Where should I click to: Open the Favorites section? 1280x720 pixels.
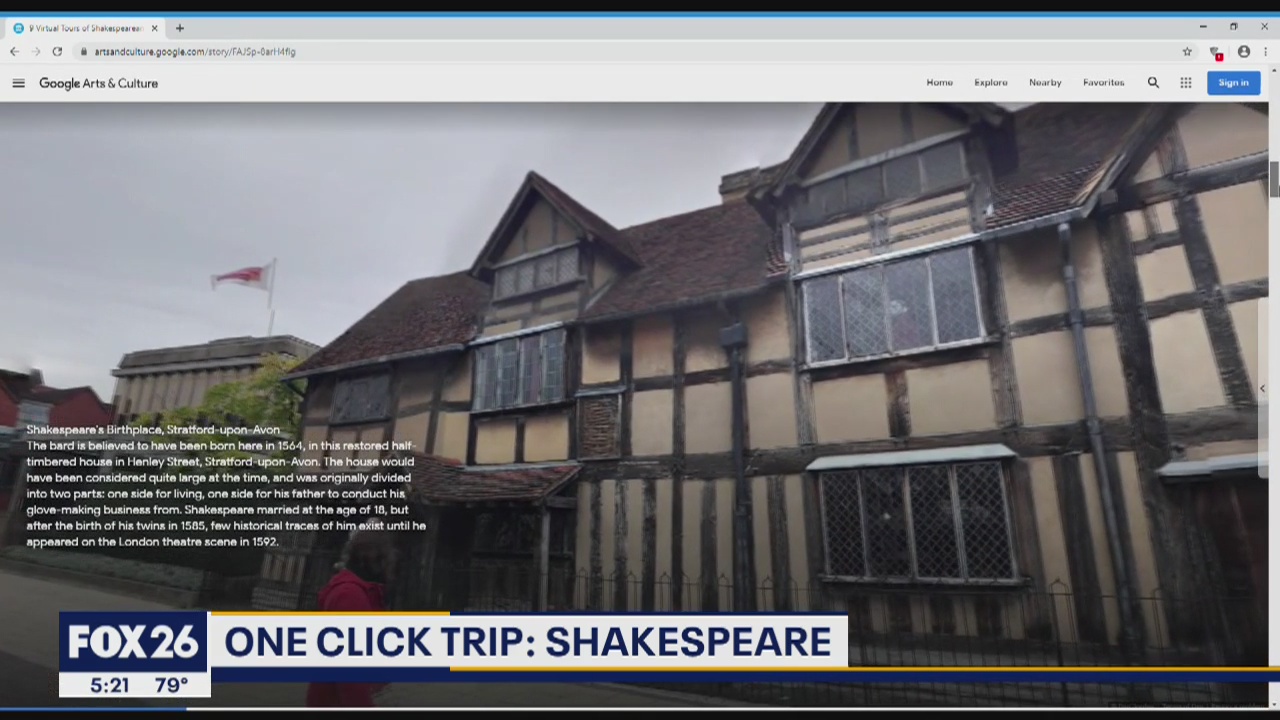(1103, 82)
